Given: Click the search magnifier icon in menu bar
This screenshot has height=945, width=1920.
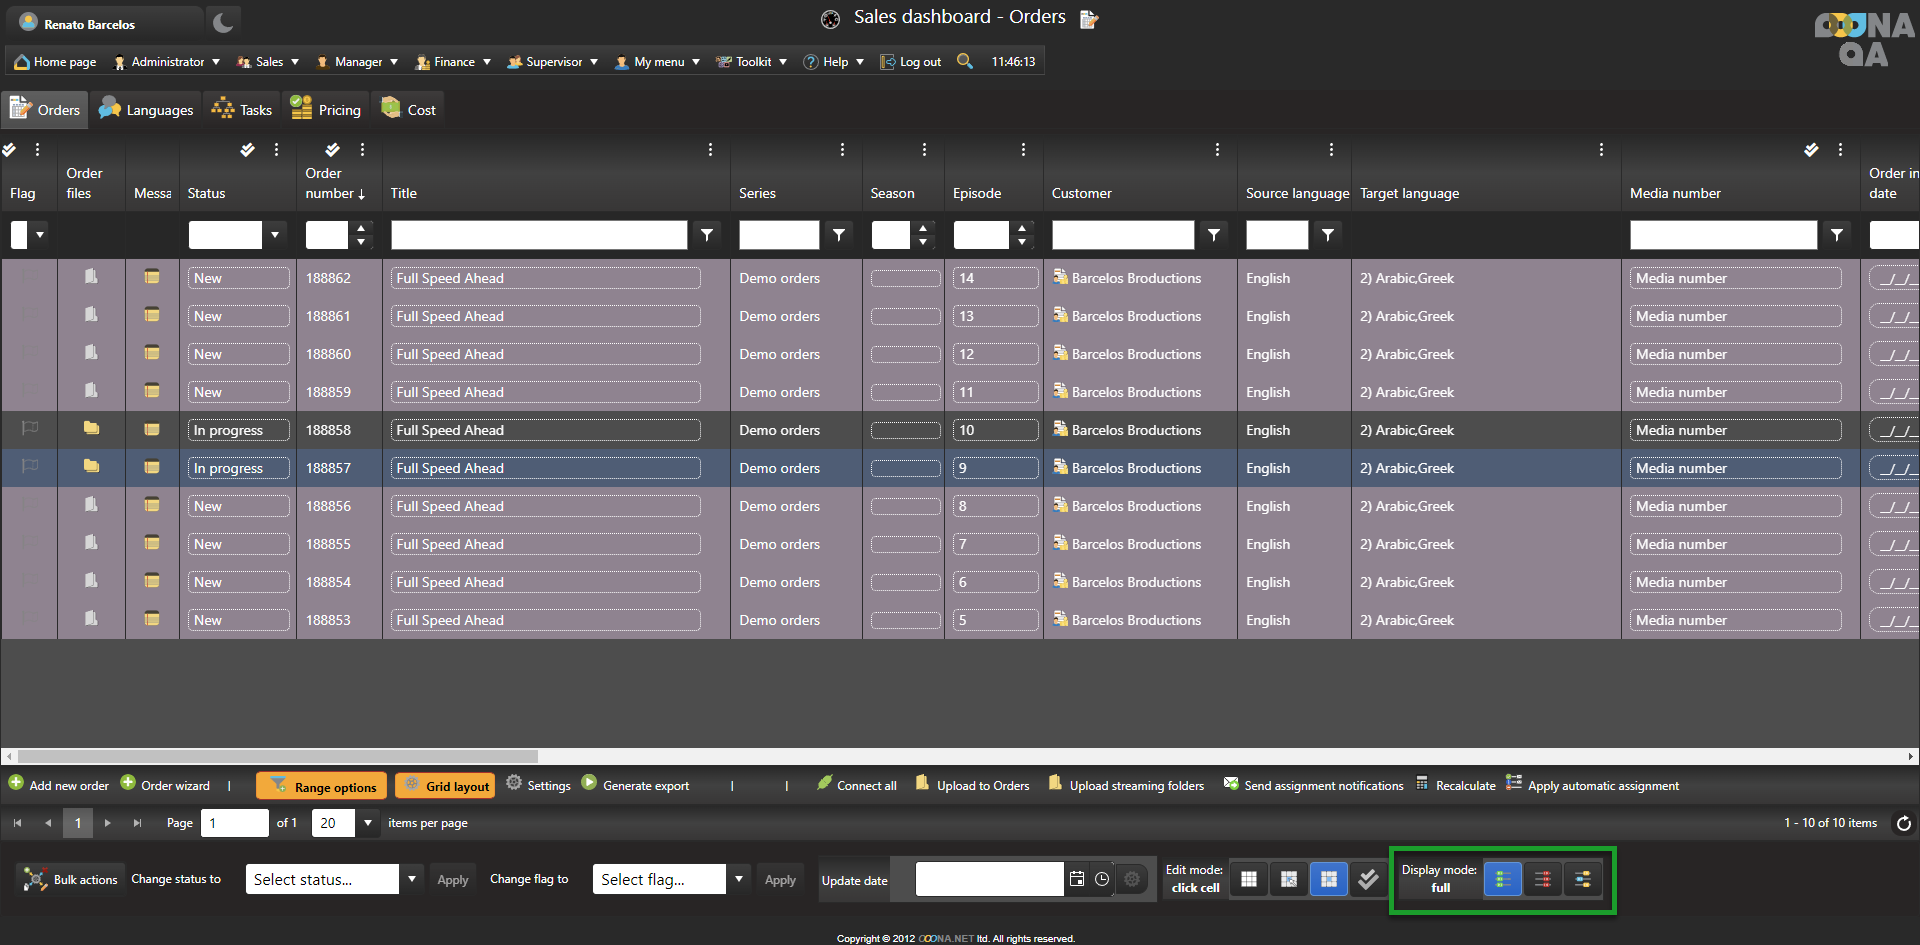Looking at the screenshot, I should pyautogui.click(x=965, y=61).
